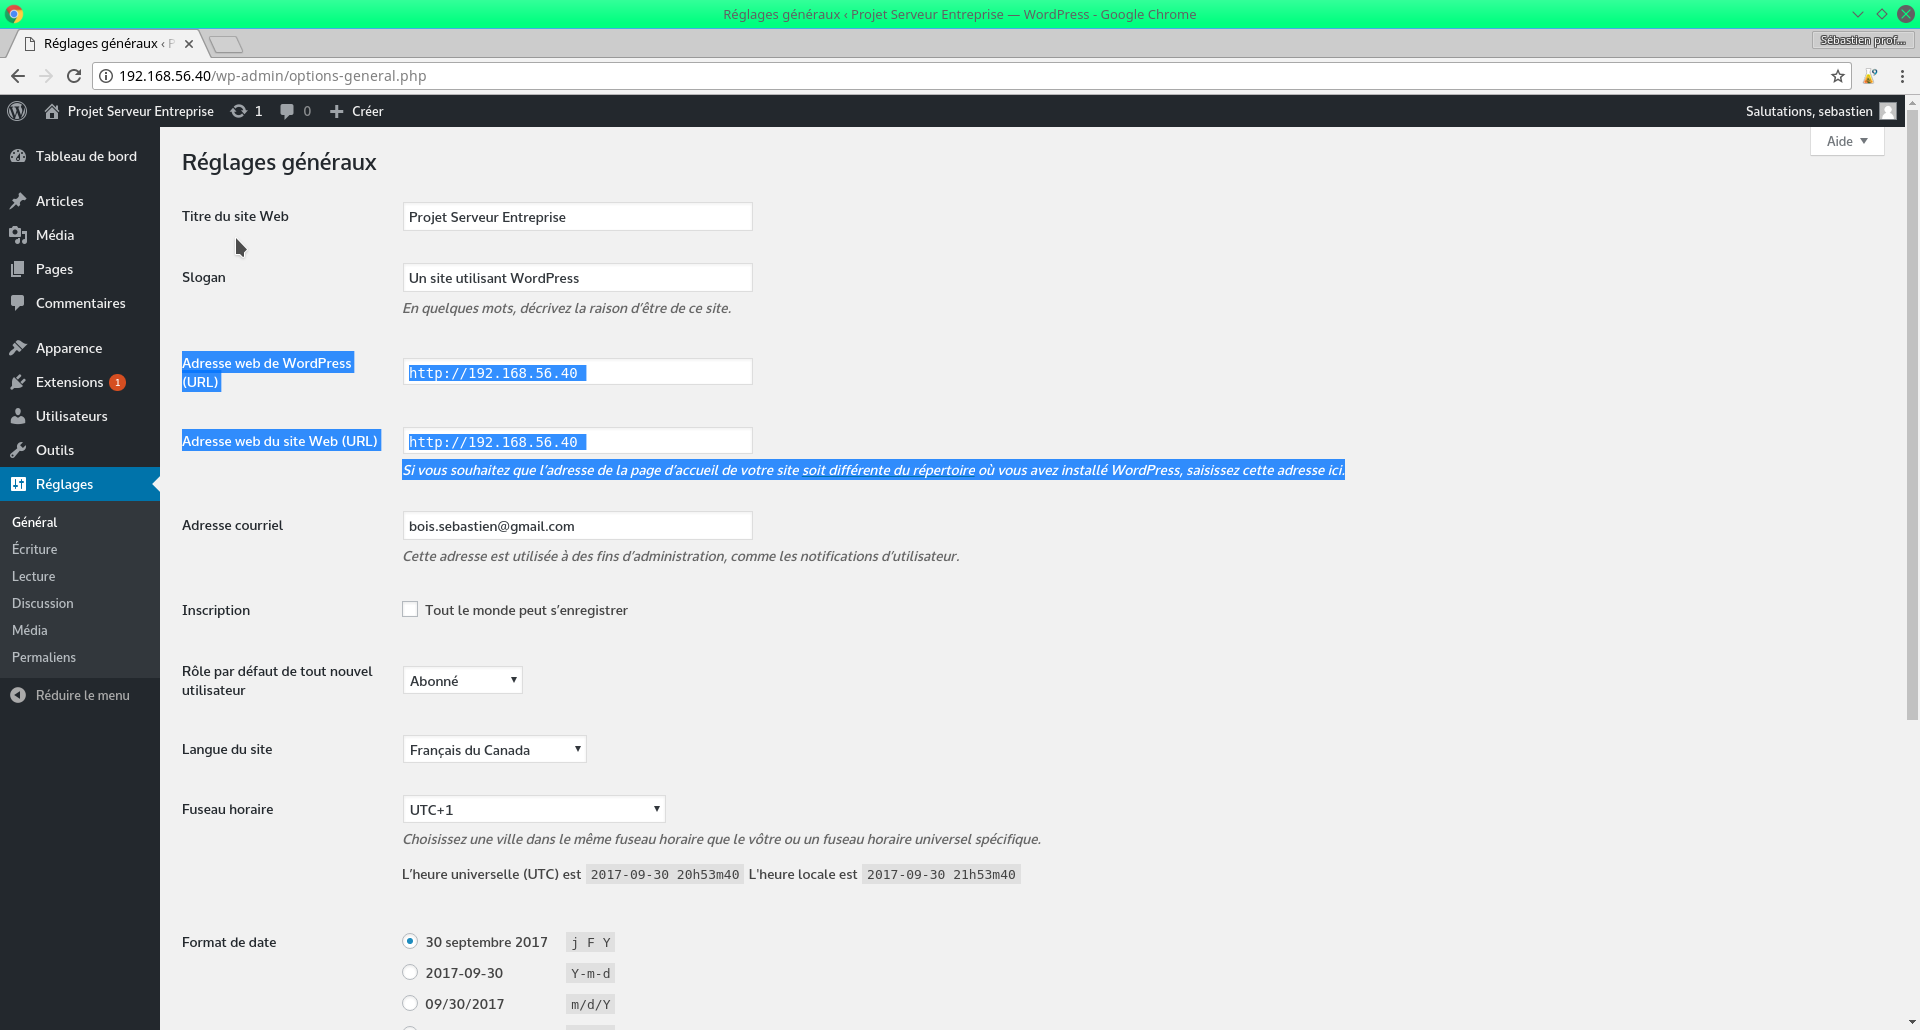
Task: Open the Écriture settings submenu
Action: click(x=35, y=549)
